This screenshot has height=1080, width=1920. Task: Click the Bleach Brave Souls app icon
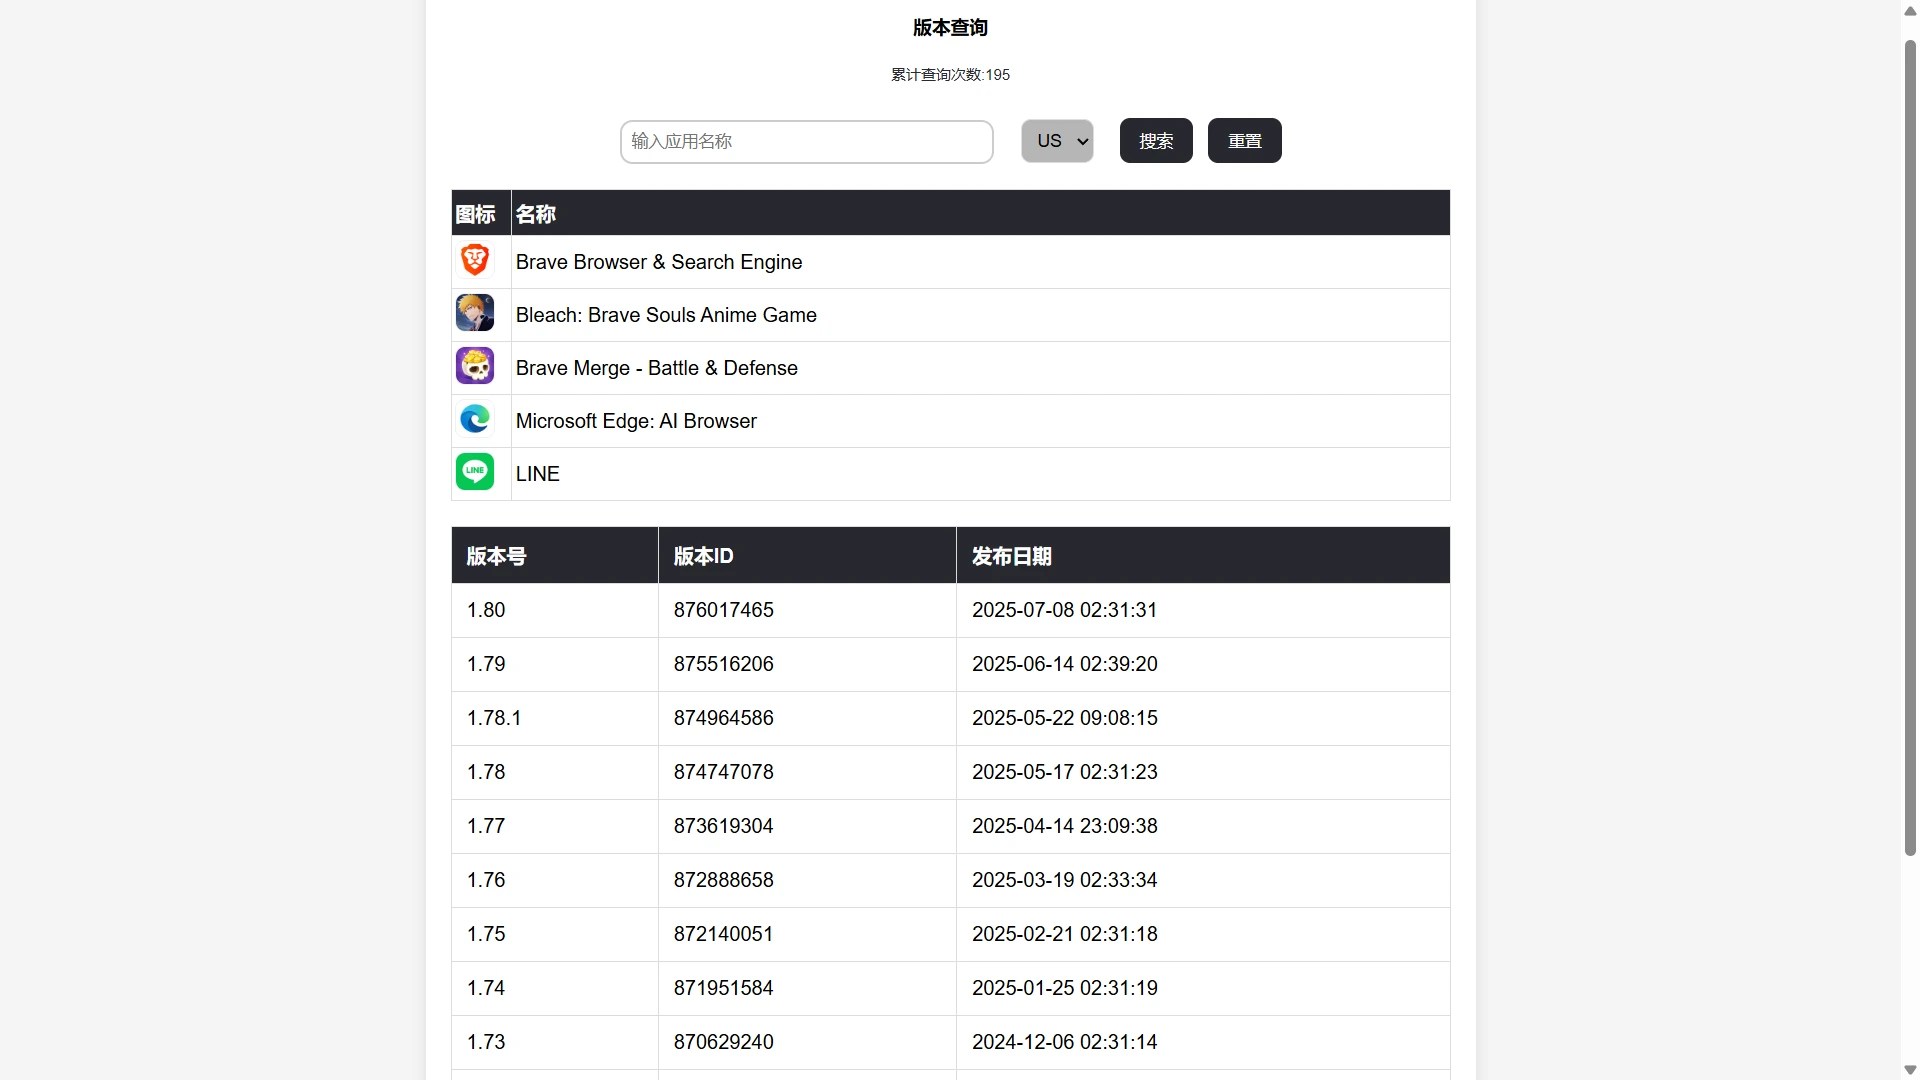click(475, 314)
